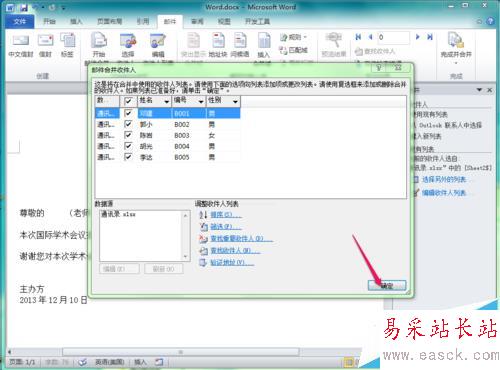The height and width of the screenshot is (370, 500).
Task: Uncheck the recipient row B005 checkbox
Action: coord(128,157)
